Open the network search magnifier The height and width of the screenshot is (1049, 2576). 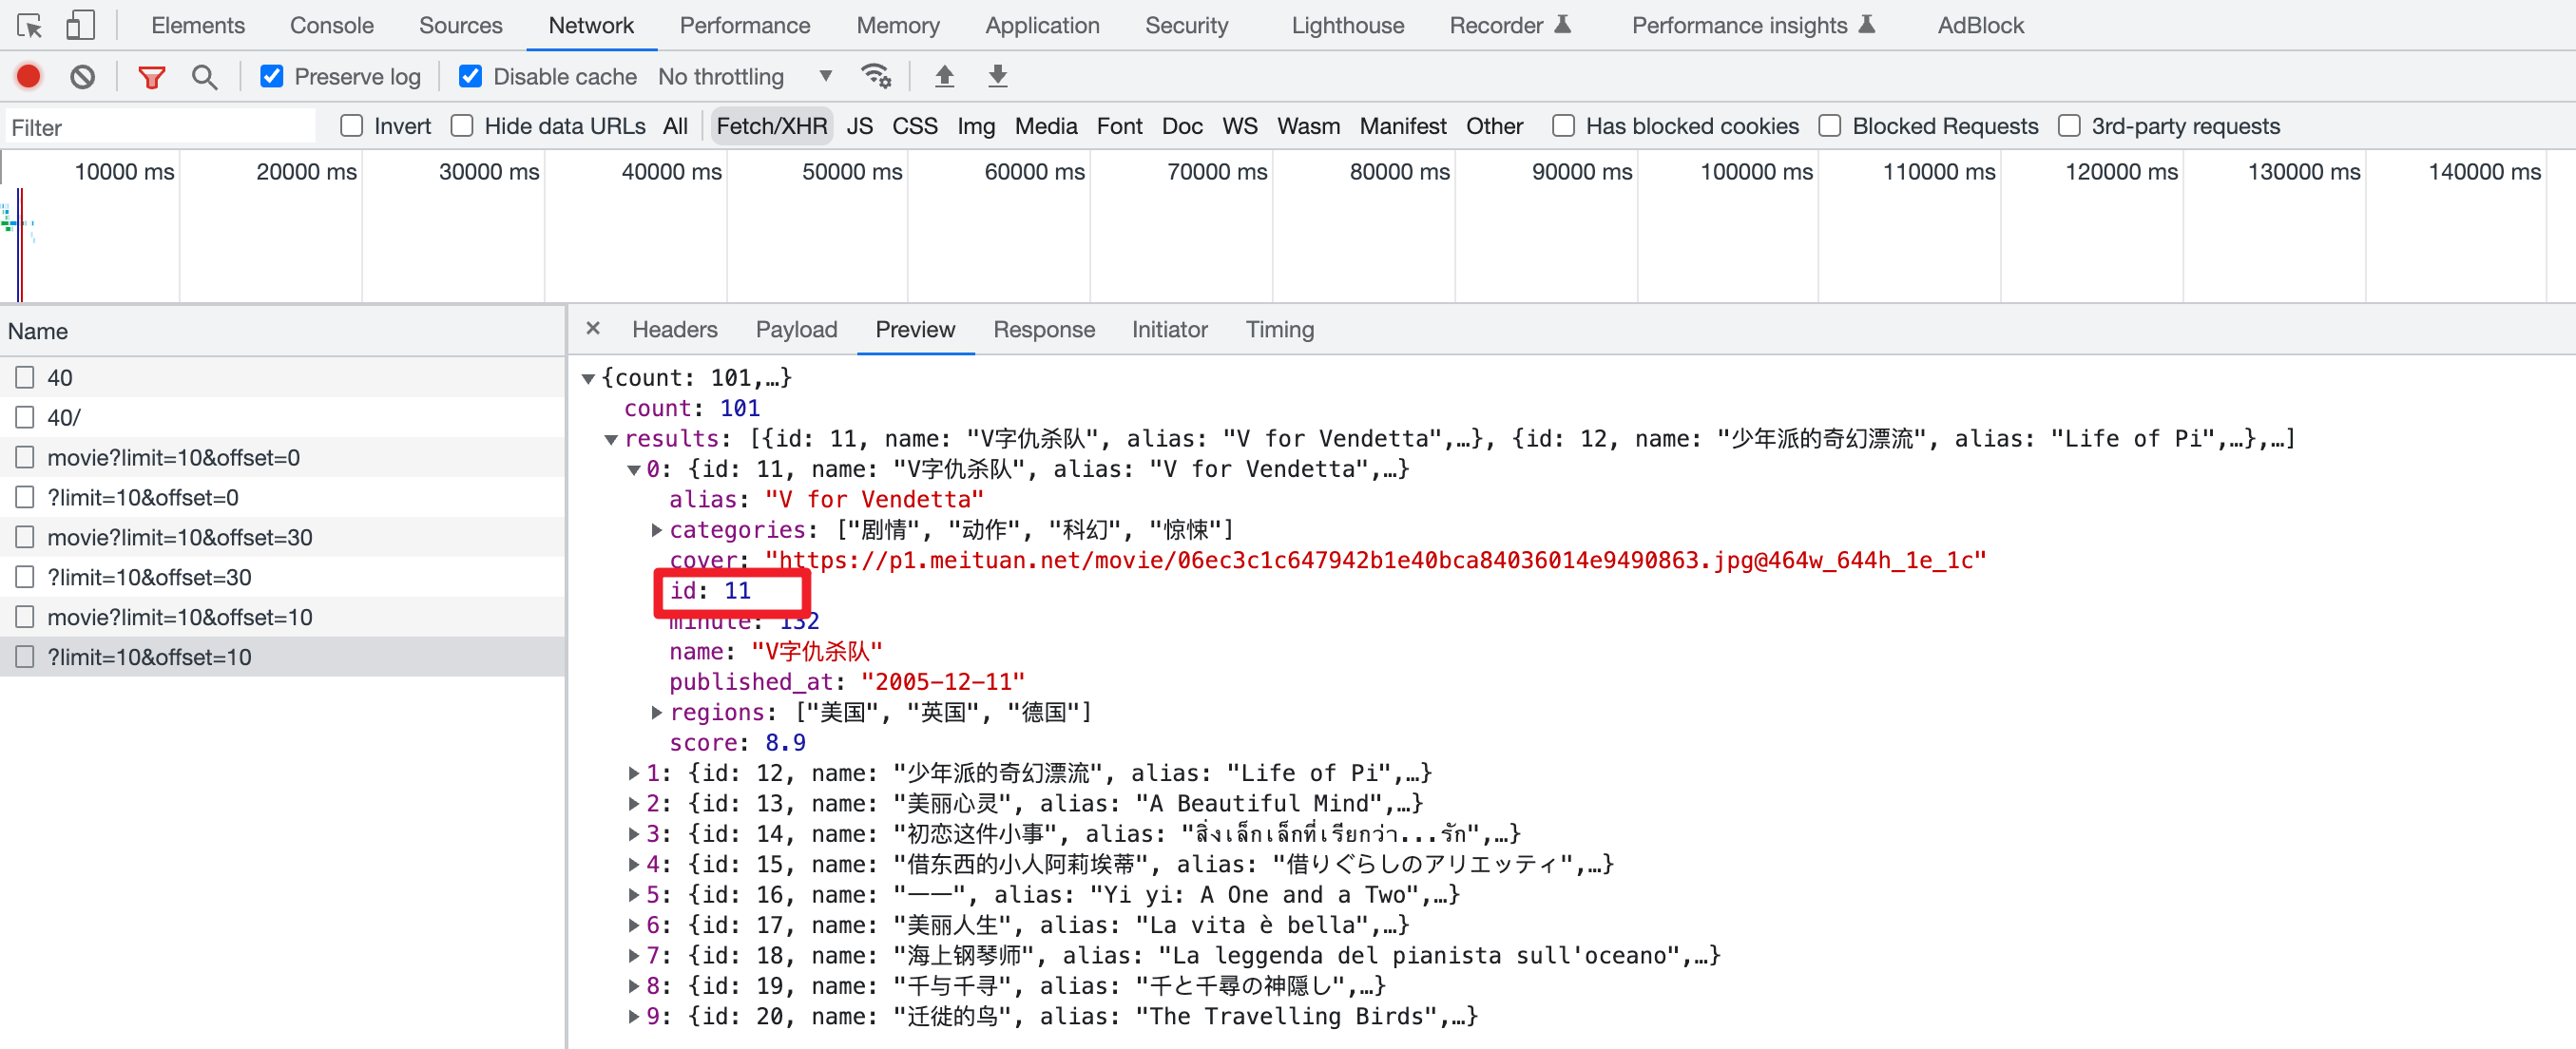[x=204, y=76]
